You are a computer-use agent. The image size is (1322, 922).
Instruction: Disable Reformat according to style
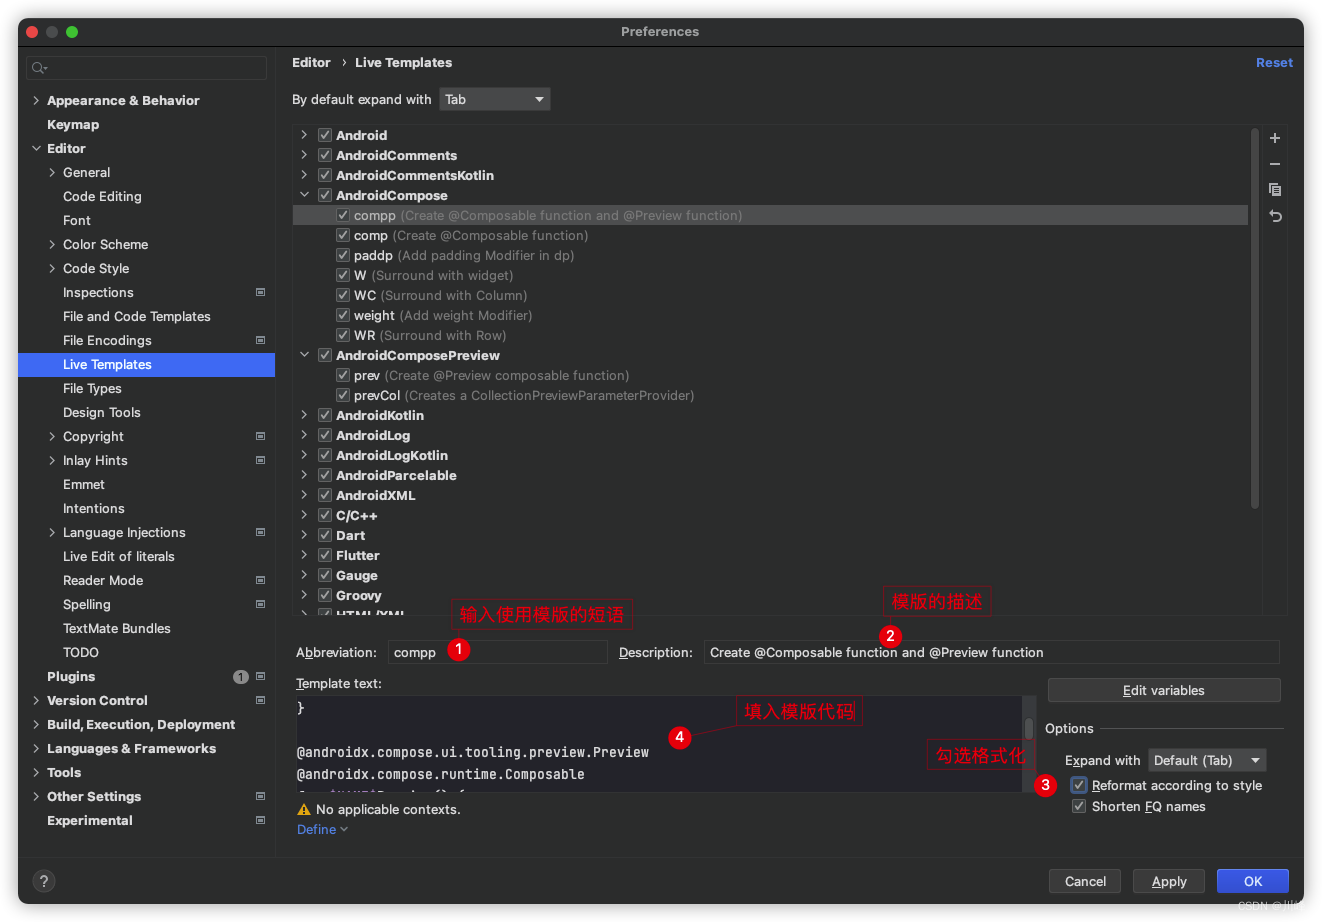point(1079,785)
